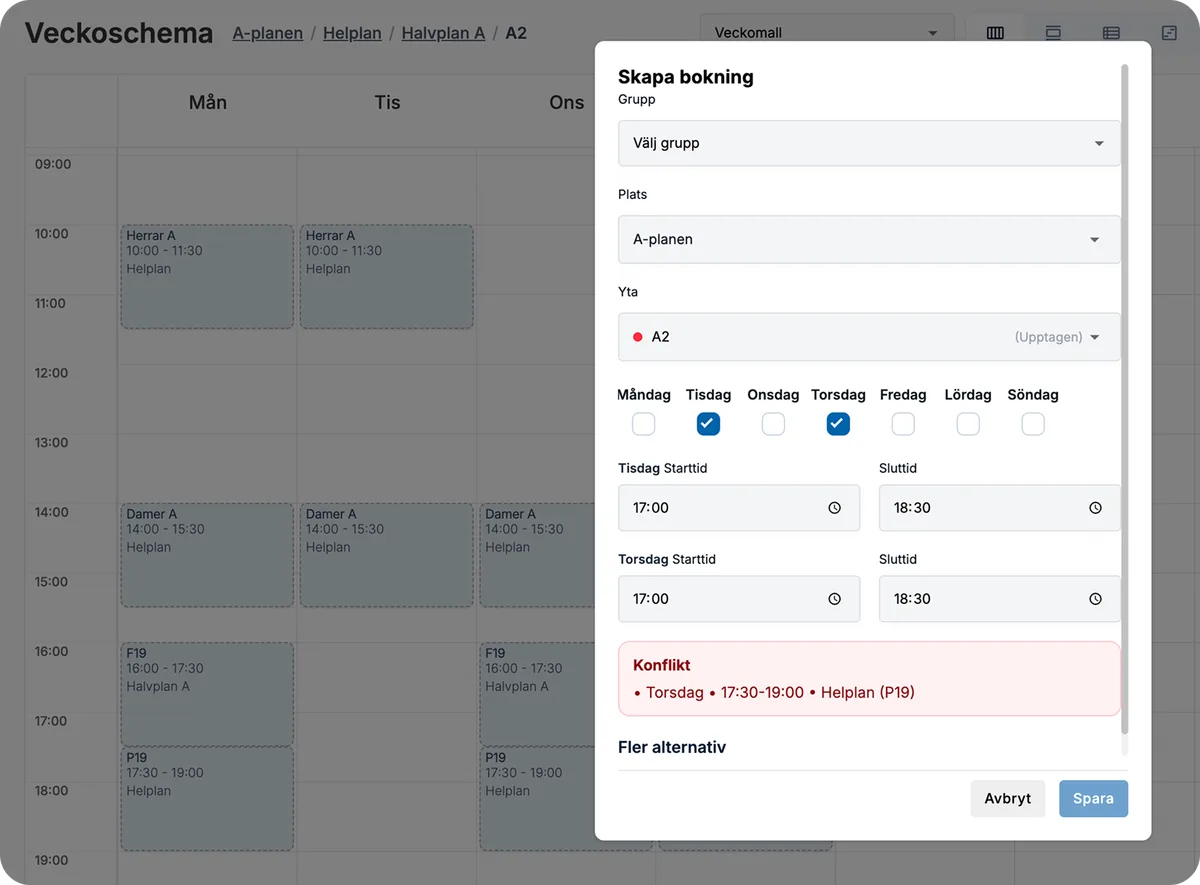The image size is (1200, 885).
Task: Open the Plats dropdown showing A-planen
Action: pyautogui.click(x=869, y=240)
